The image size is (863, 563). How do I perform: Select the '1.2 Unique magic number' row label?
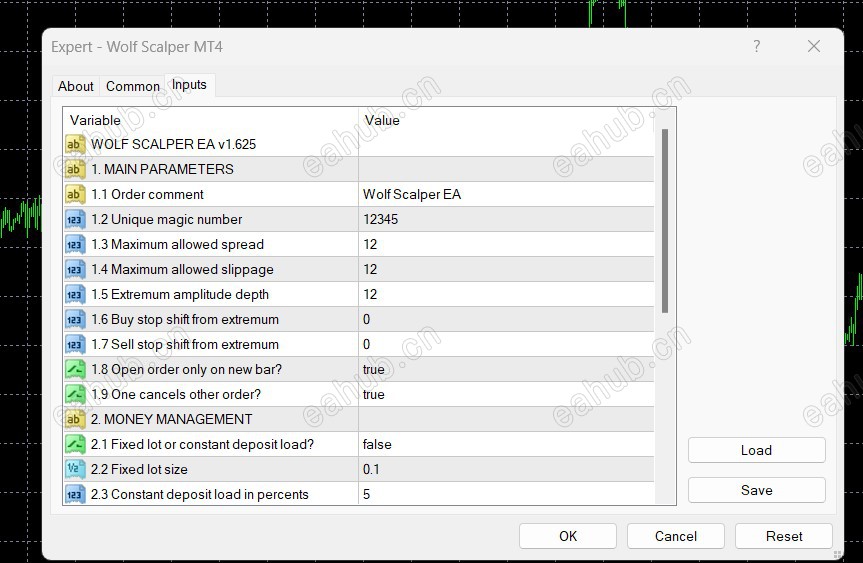167,219
